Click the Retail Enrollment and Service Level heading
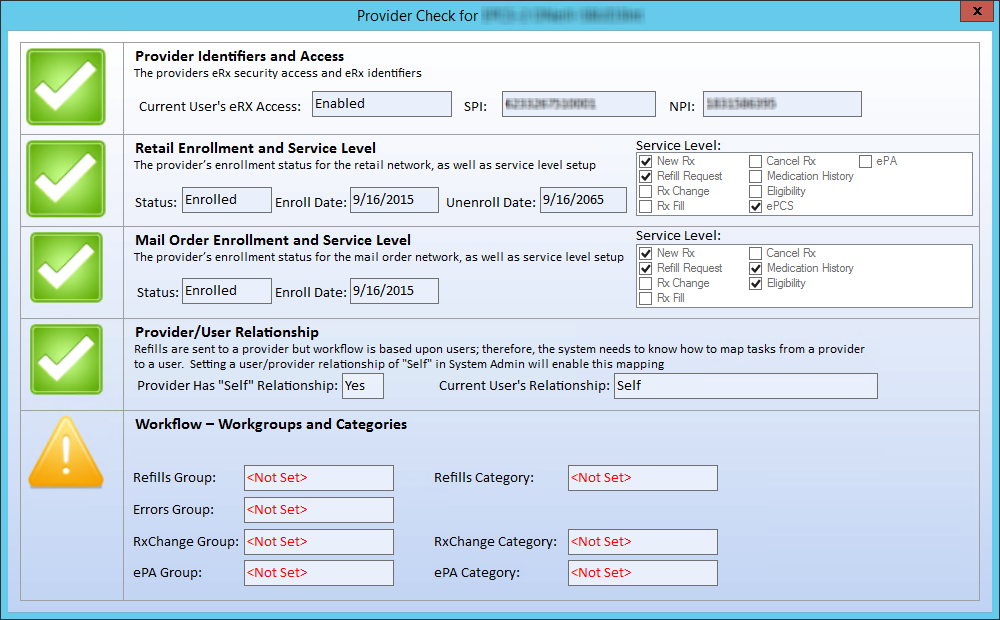 pyautogui.click(x=256, y=148)
